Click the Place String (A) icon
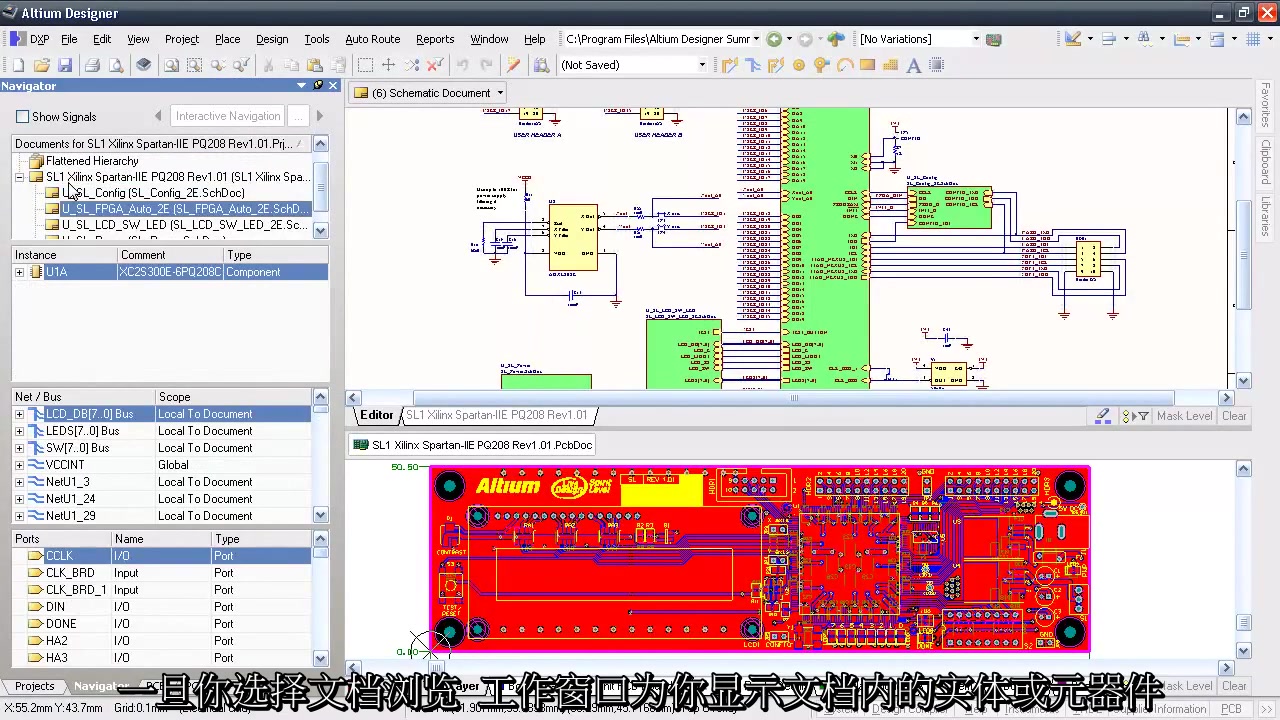Screen dimensions: 1280x720 pos(913,65)
